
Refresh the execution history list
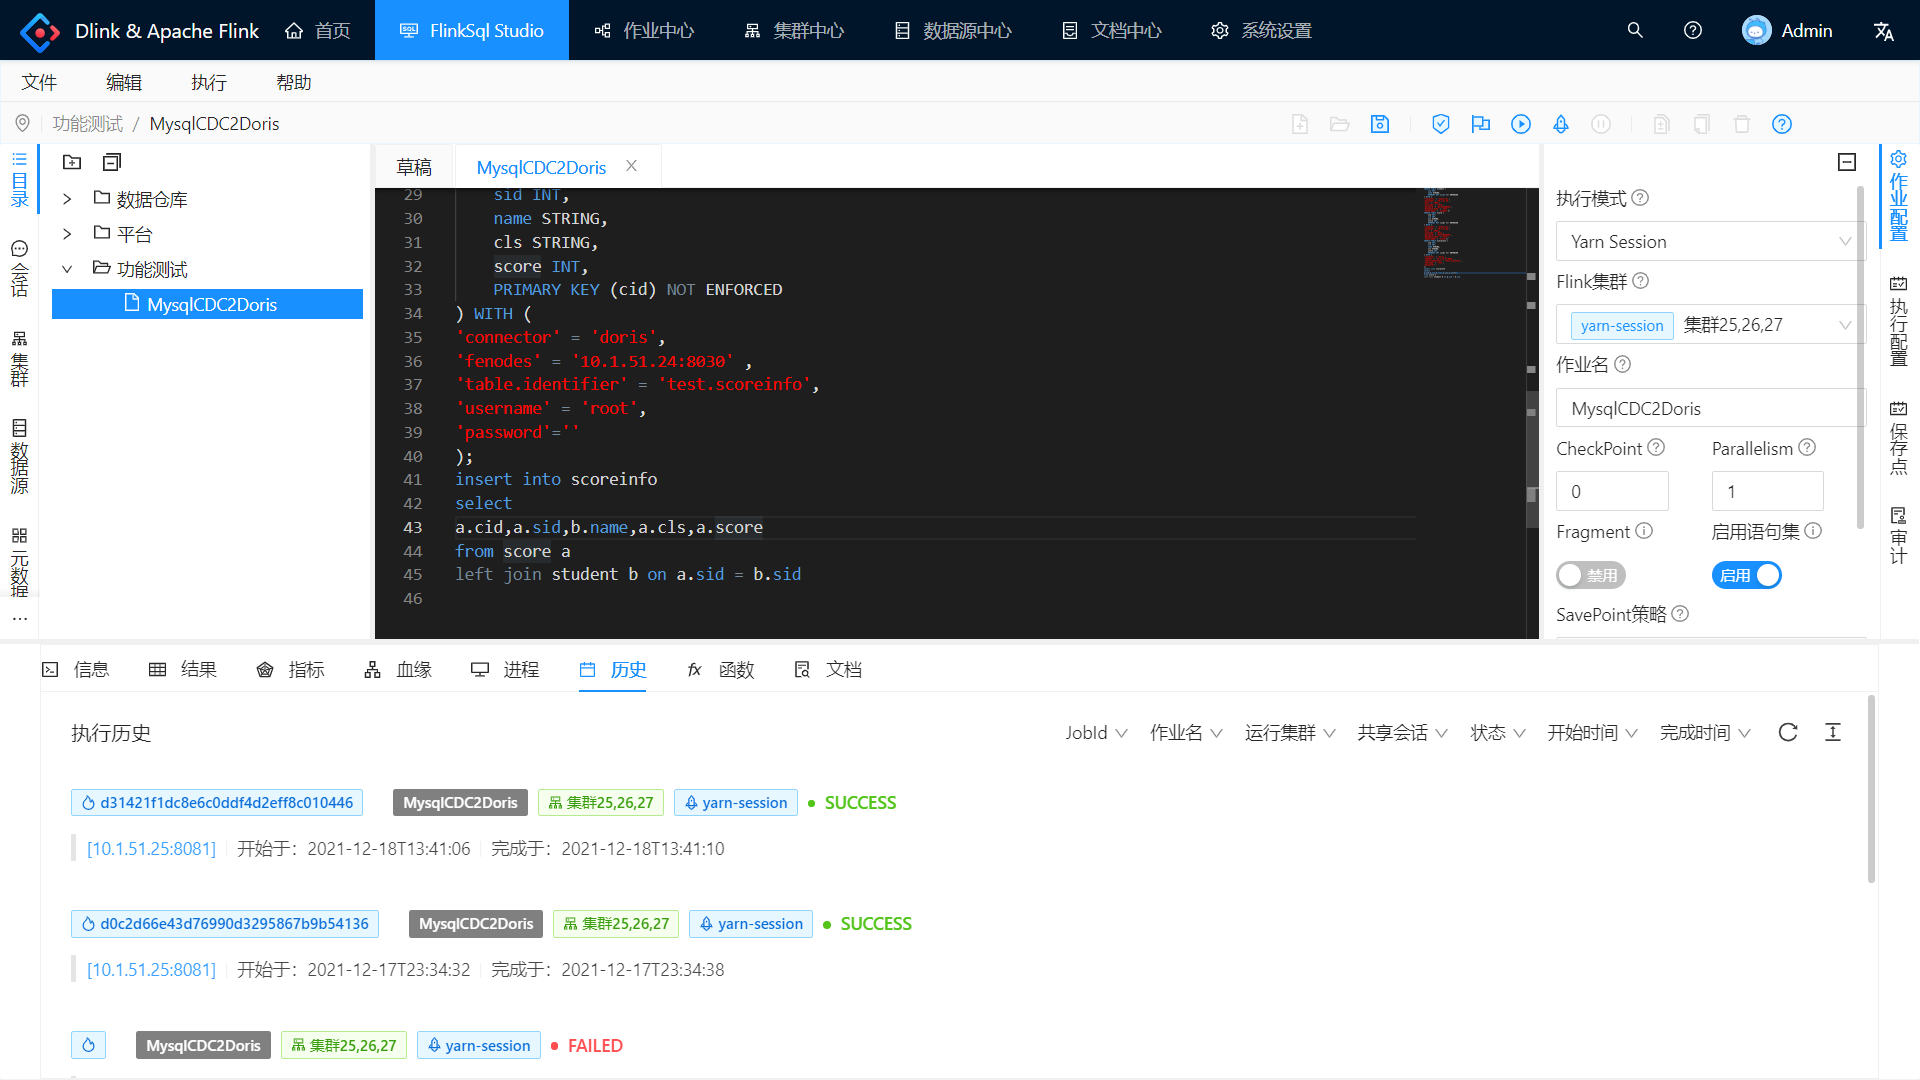pyautogui.click(x=1788, y=733)
